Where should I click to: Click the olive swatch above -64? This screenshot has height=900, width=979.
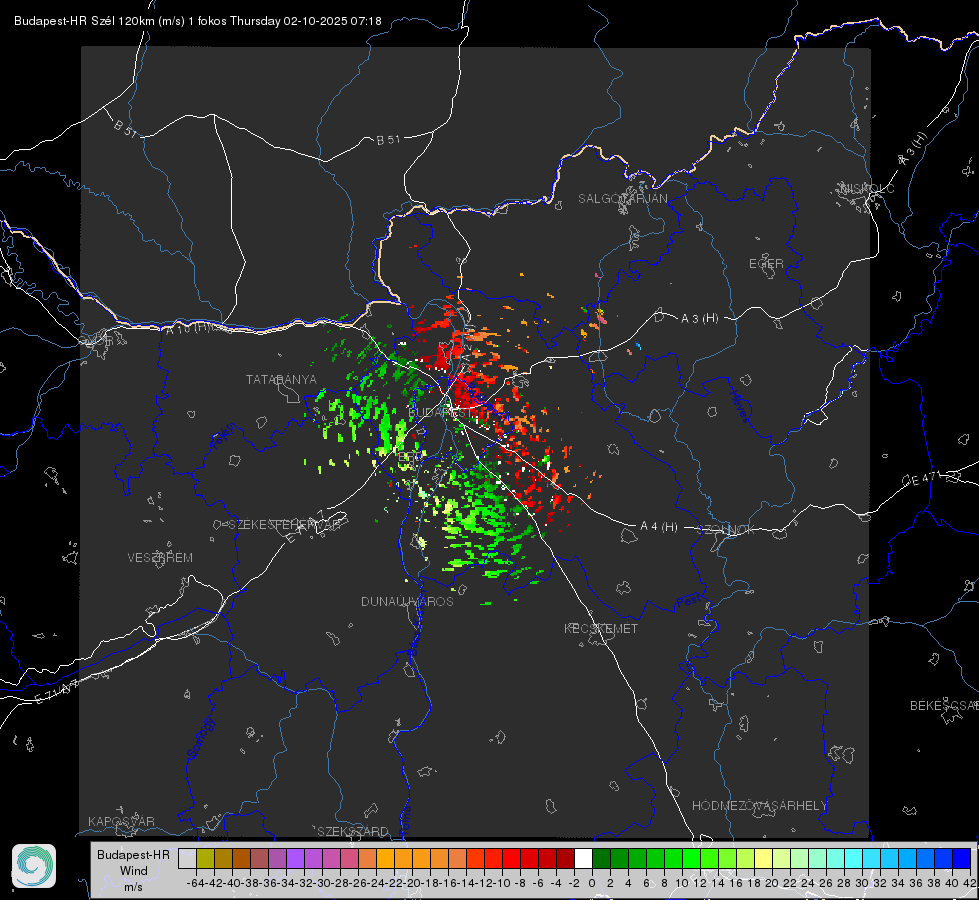tap(205, 859)
